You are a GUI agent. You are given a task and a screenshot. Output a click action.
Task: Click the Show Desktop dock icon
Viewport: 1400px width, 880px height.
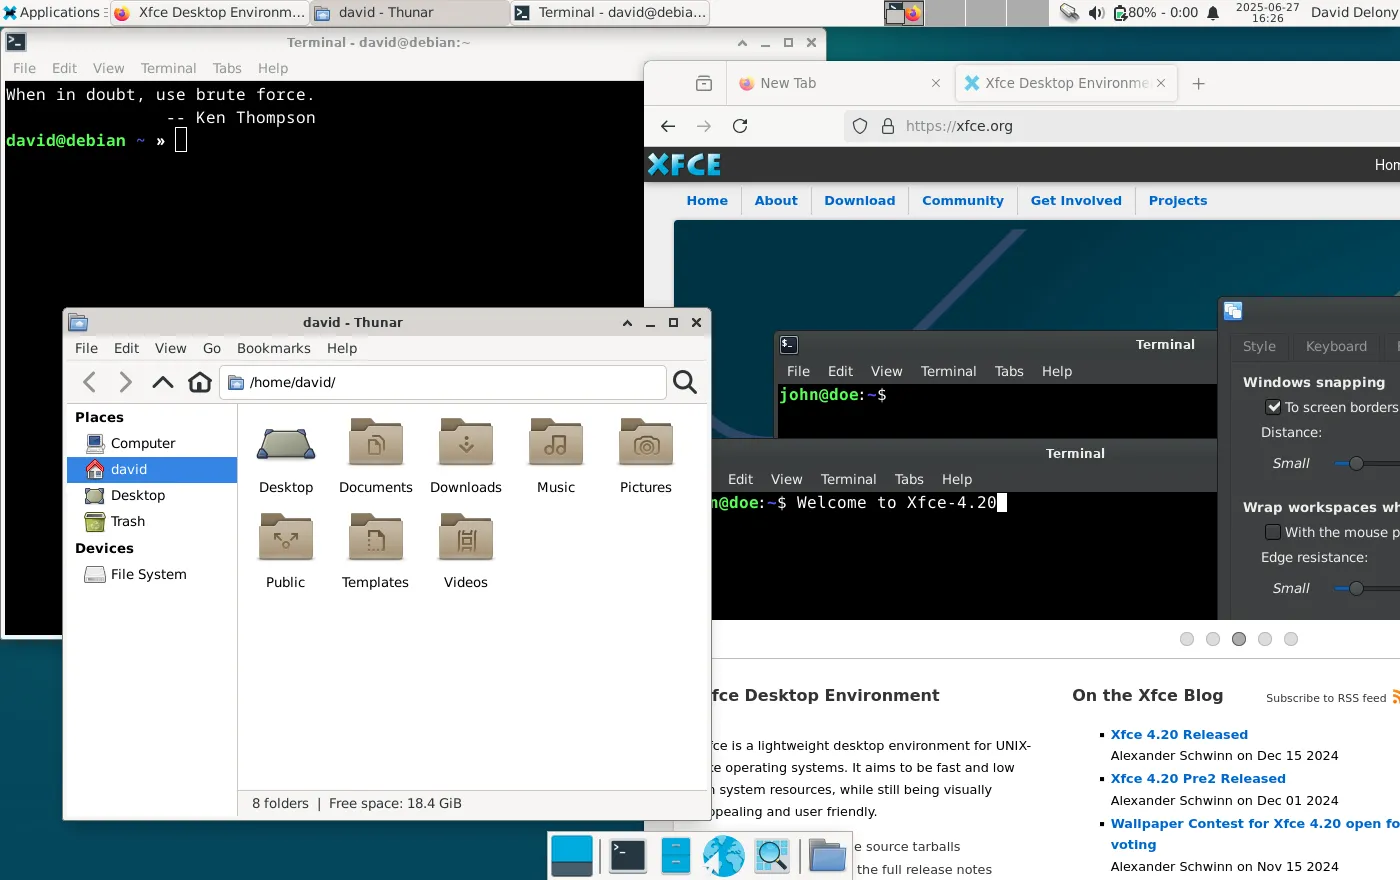pos(572,856)
